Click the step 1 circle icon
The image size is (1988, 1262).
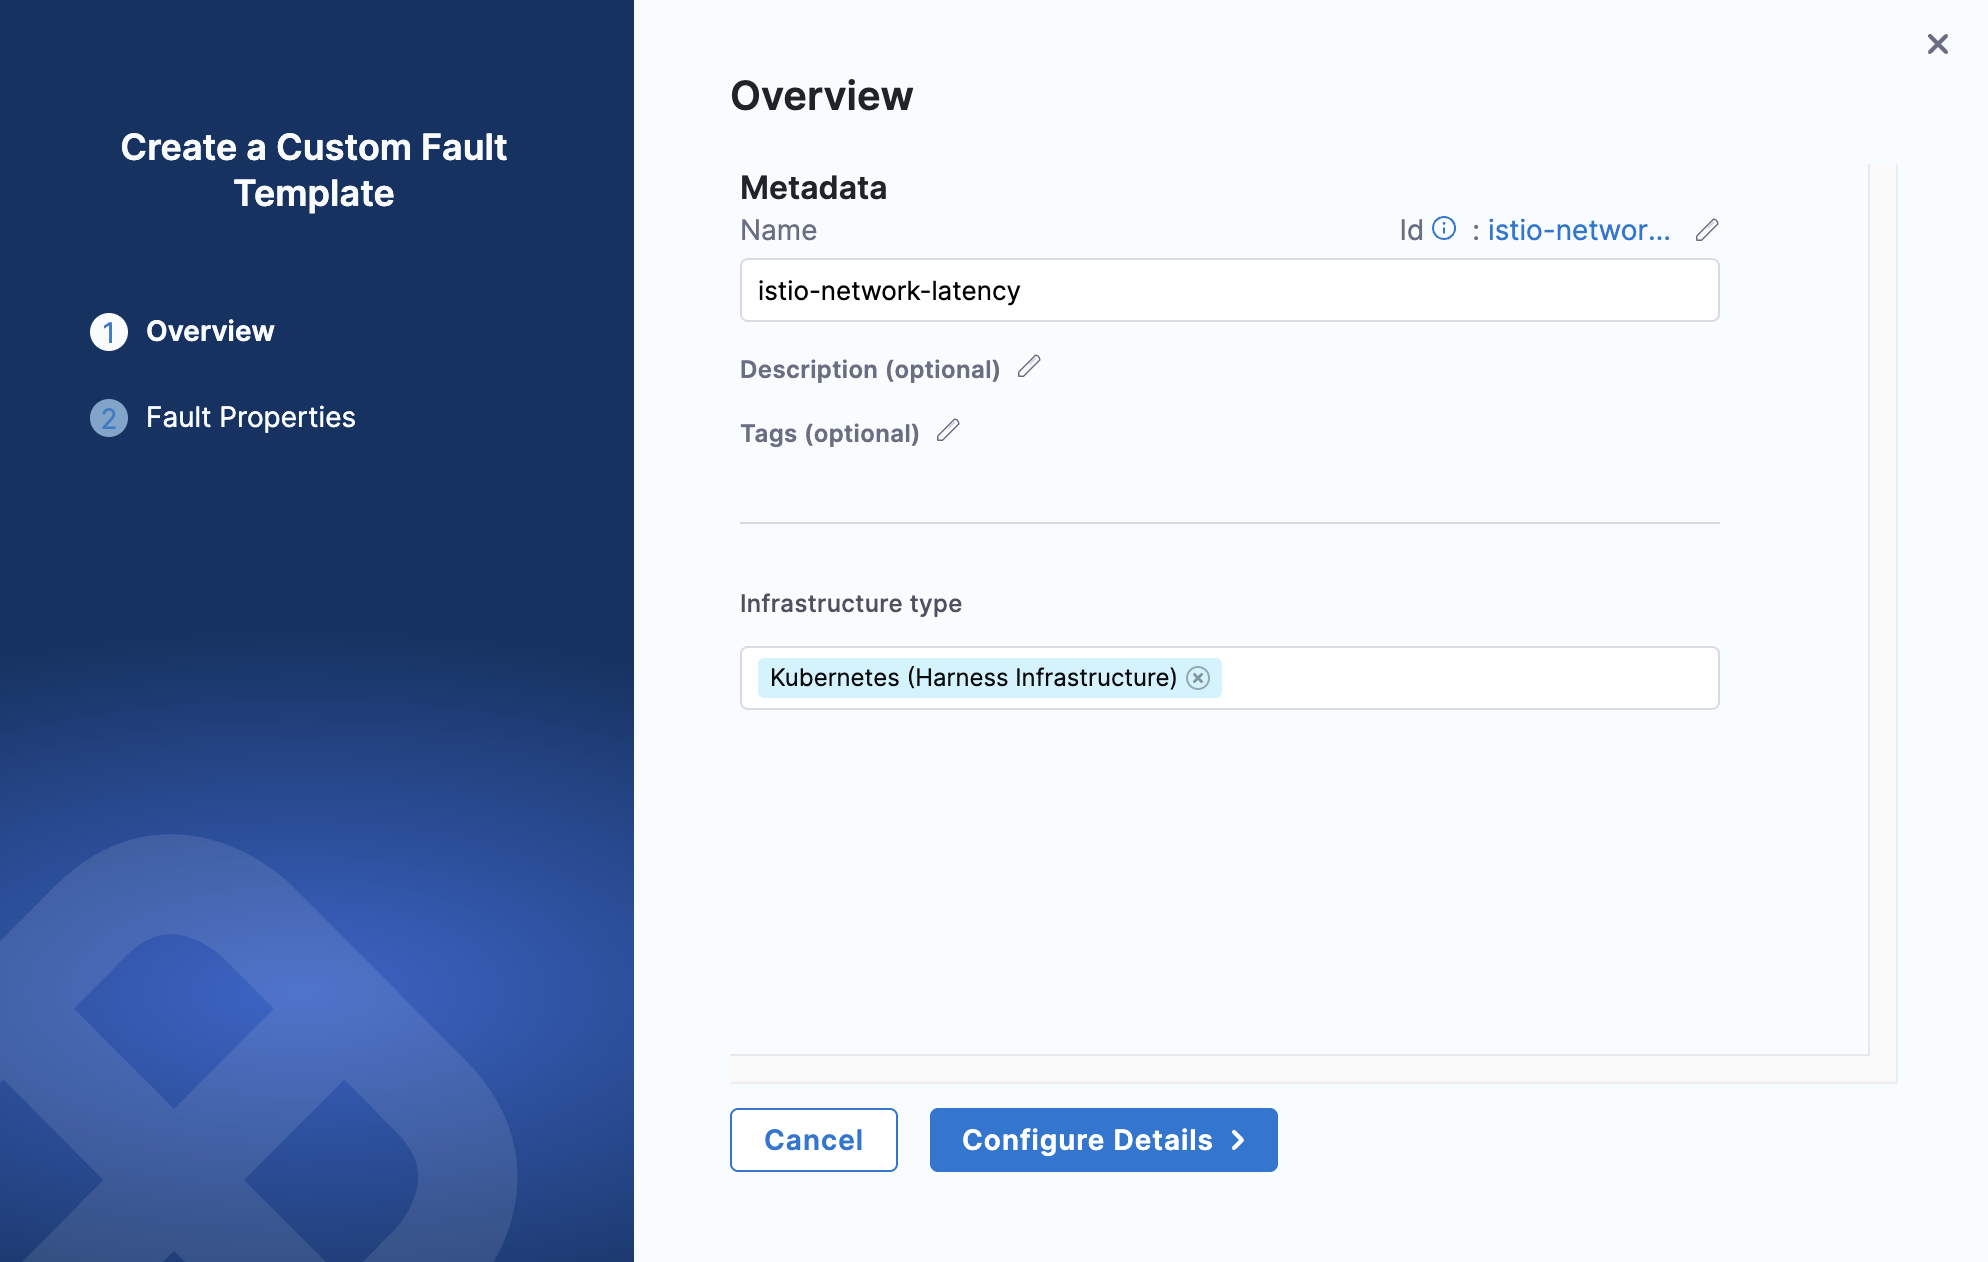pyautogui.click(x=109, y=332)
